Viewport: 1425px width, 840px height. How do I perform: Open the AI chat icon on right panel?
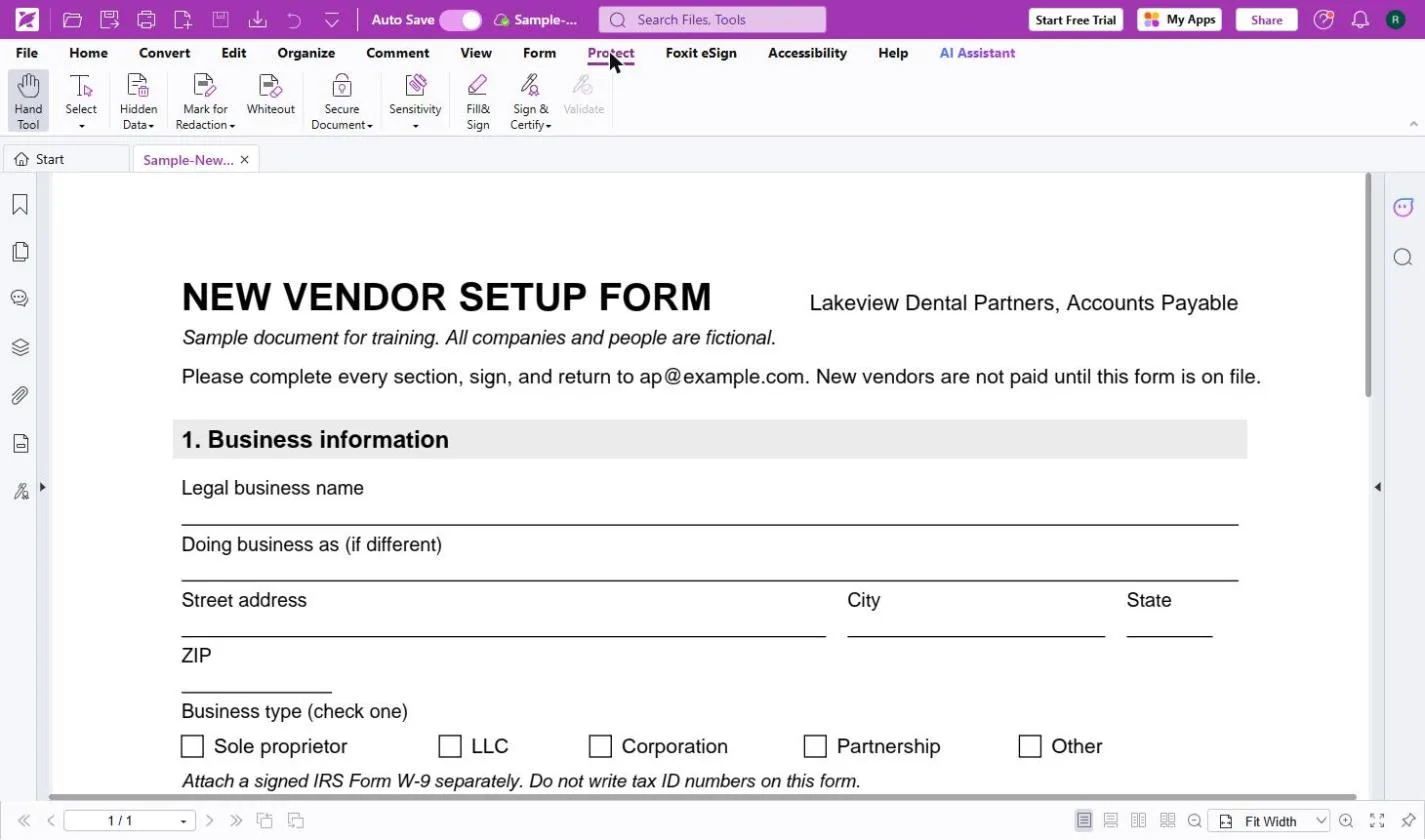coord(1403,207)
